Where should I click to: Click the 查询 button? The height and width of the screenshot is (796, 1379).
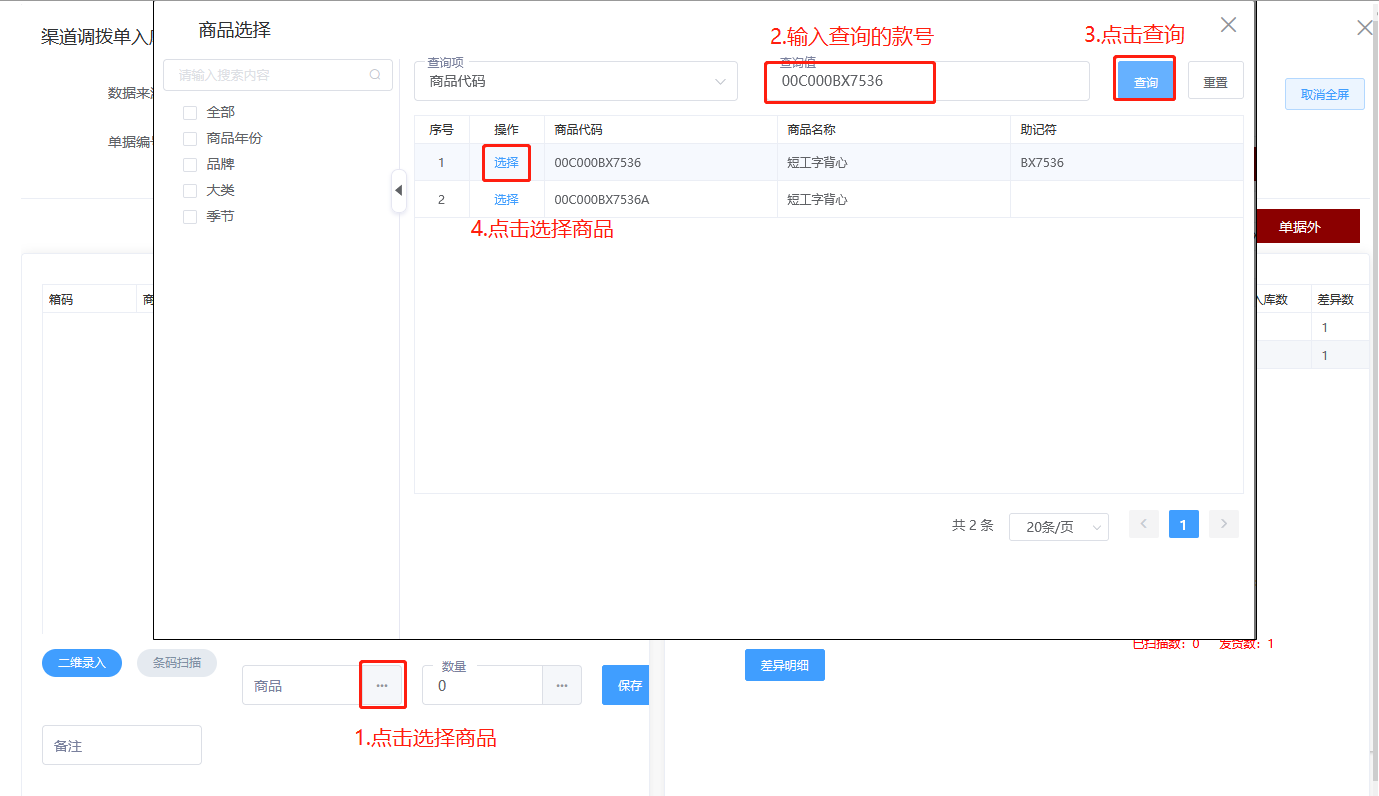pyautogui.click(x=1146, y=82)
